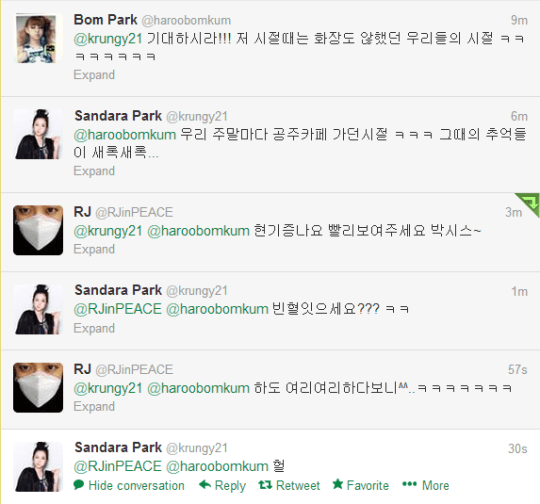This screenshot has height=504, width=540.
Task: Click the Favorite star icon
Action: (x=338, y=484)
